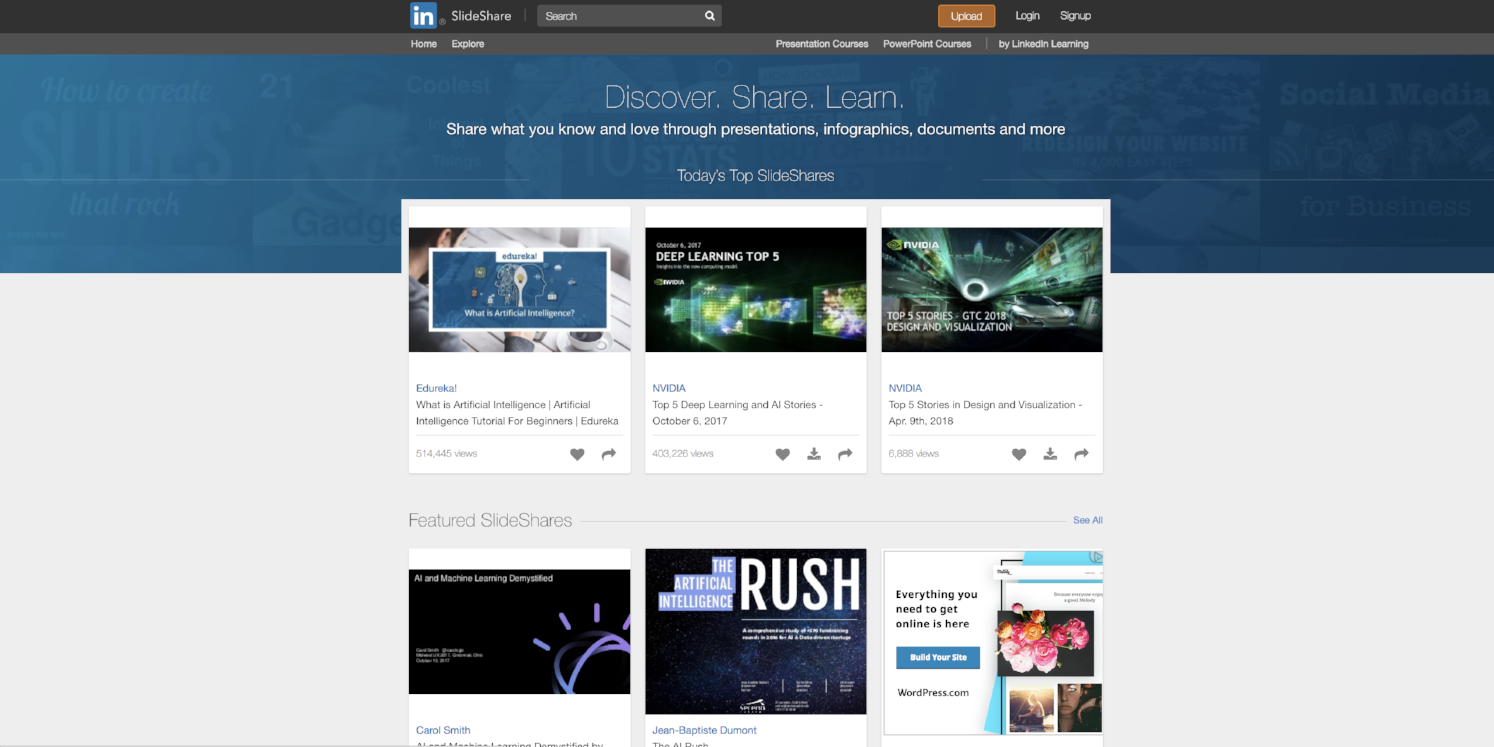
Task: Download the Top 5 Deep Learning slideshare
Action: [814, 454]
